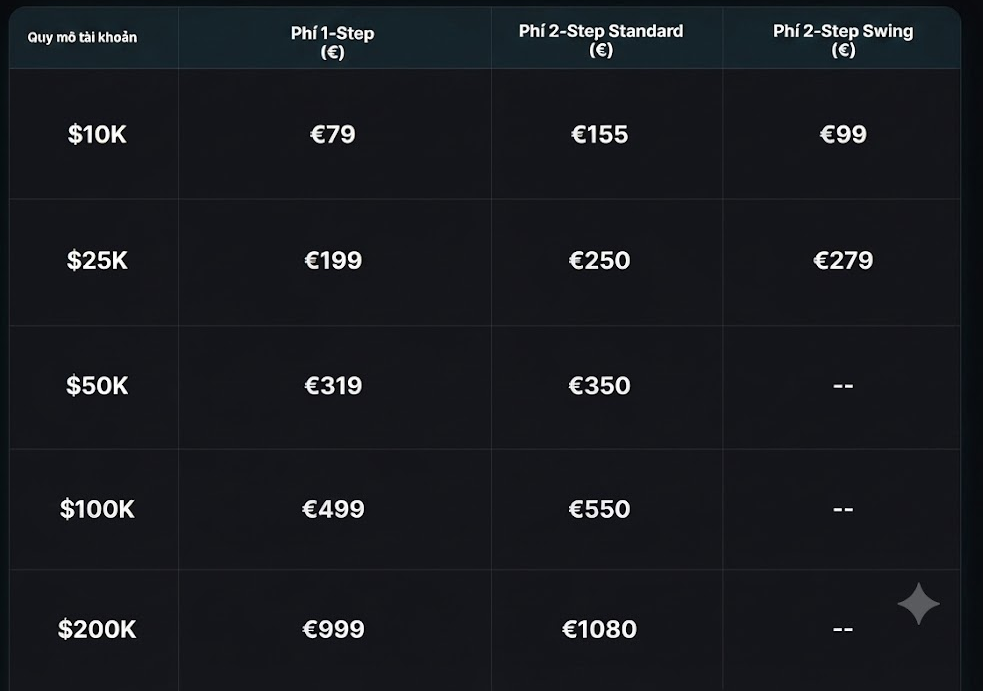Select the Quy mô tài khoản header
The height and width of the screenshot is (691, 983).
pos(82,38)
